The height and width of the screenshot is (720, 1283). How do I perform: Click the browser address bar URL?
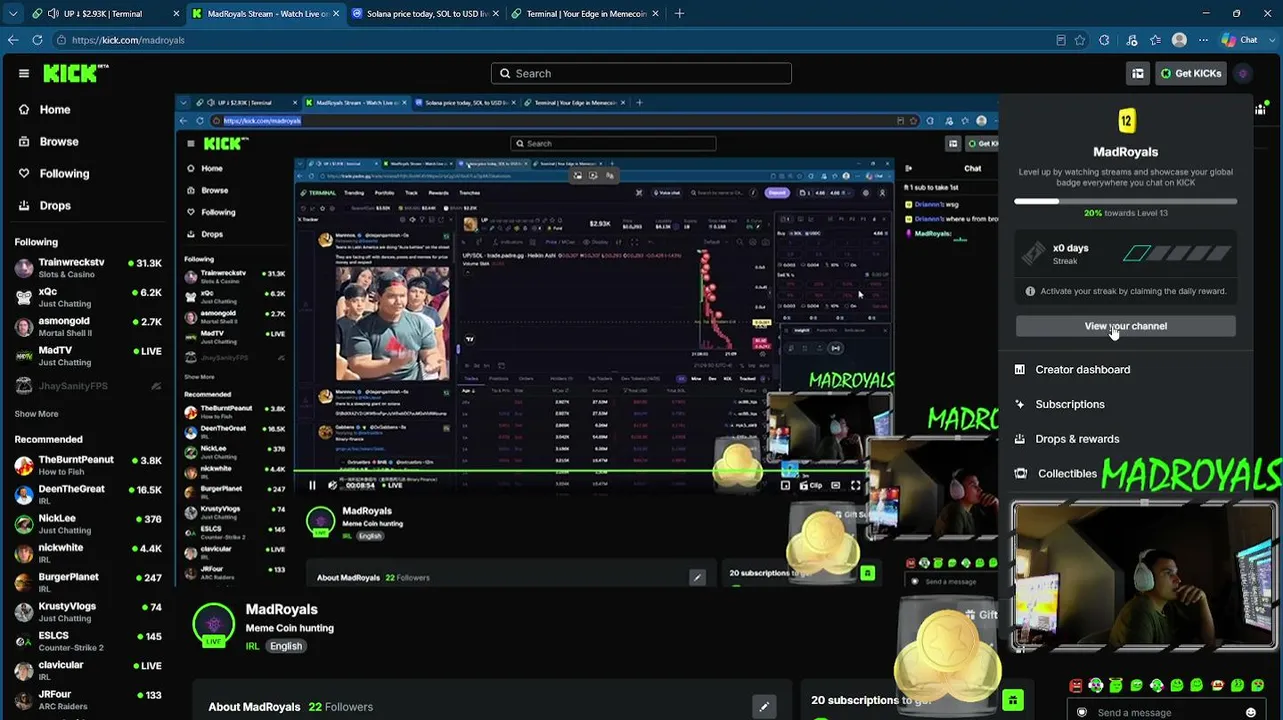(x=128, y=40)
